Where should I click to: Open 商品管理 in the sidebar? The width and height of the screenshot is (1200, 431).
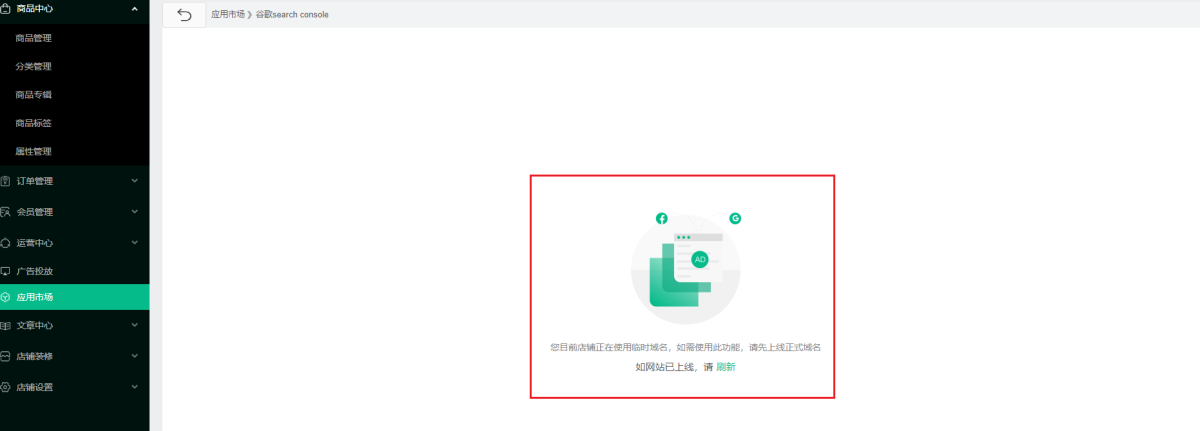pyautogui.click(x=34, y=38)
